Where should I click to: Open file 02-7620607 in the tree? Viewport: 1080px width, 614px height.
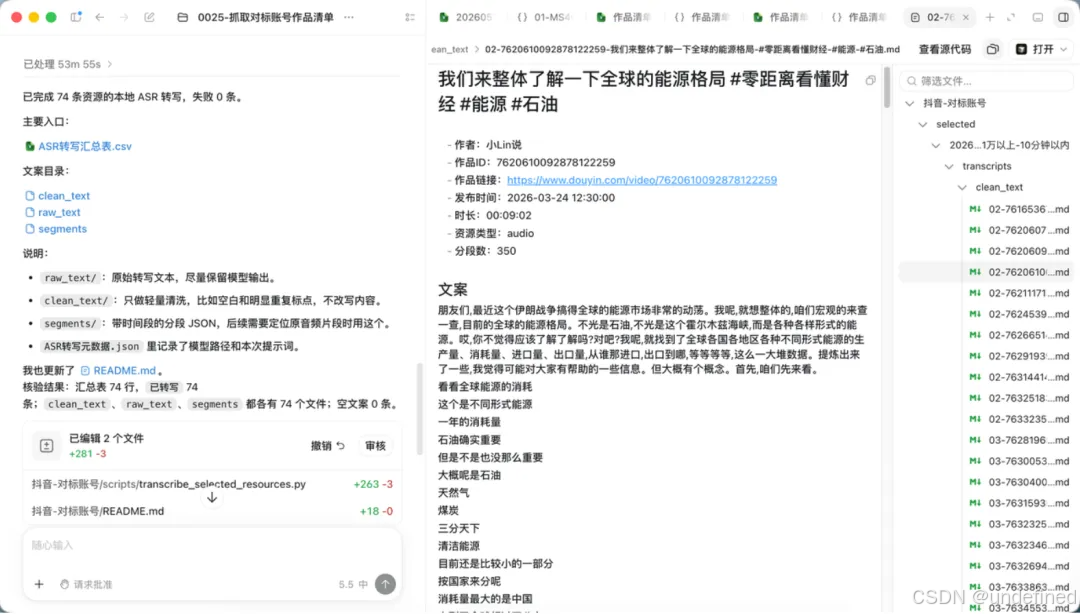1019,230
